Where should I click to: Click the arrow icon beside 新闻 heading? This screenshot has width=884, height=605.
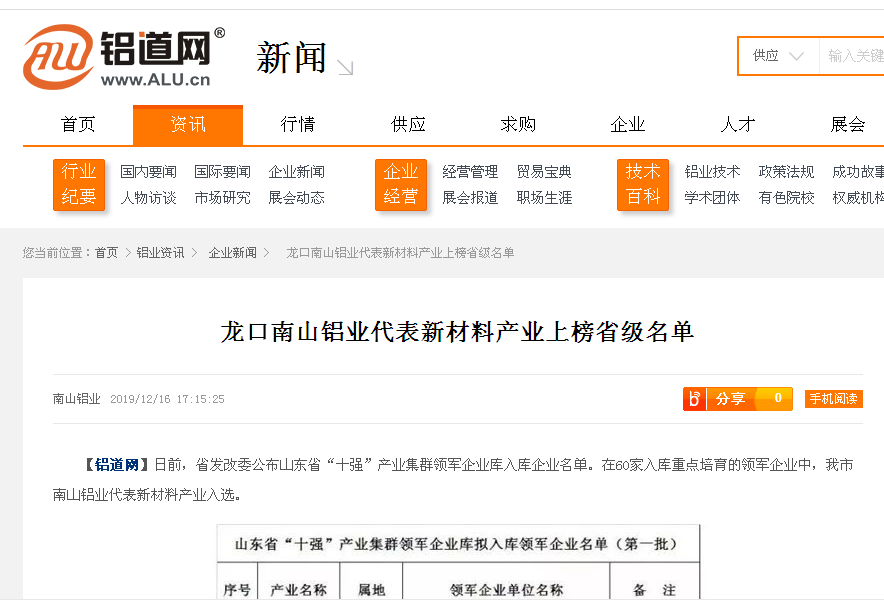345,67
